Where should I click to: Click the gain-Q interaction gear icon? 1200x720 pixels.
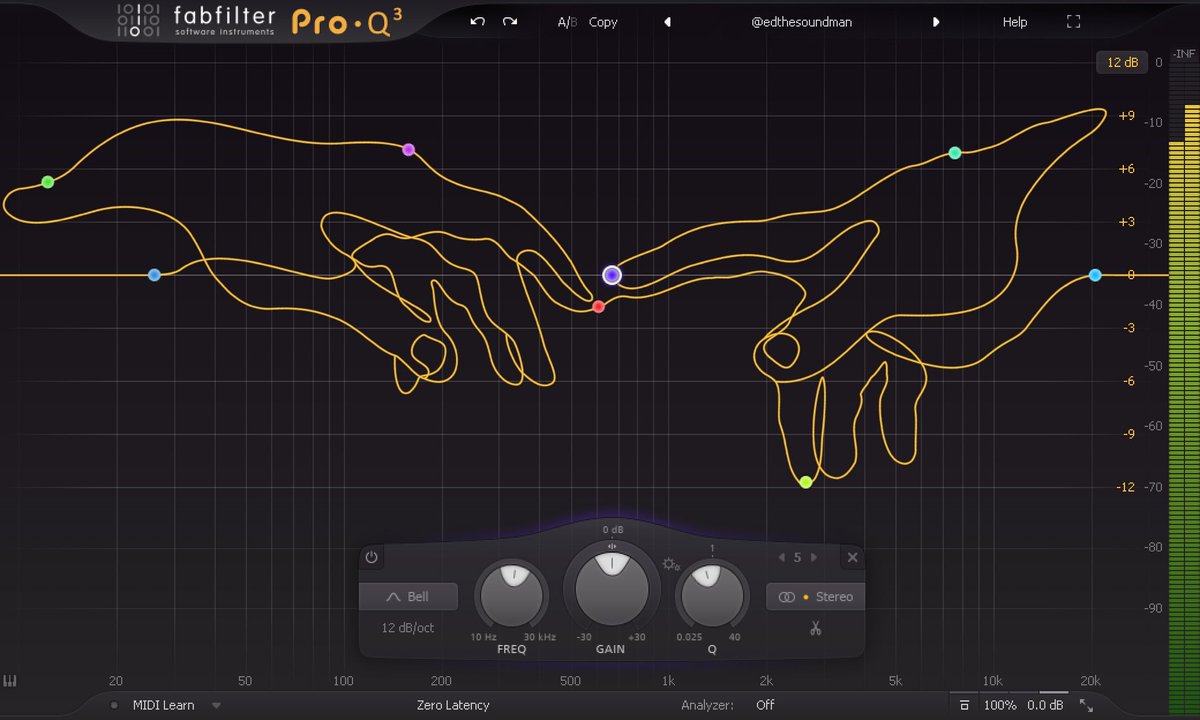670,565
